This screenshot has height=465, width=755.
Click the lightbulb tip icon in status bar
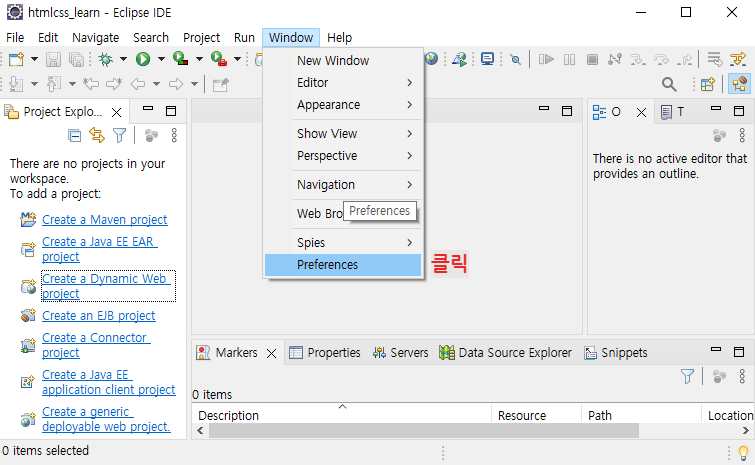coord(743,452)
